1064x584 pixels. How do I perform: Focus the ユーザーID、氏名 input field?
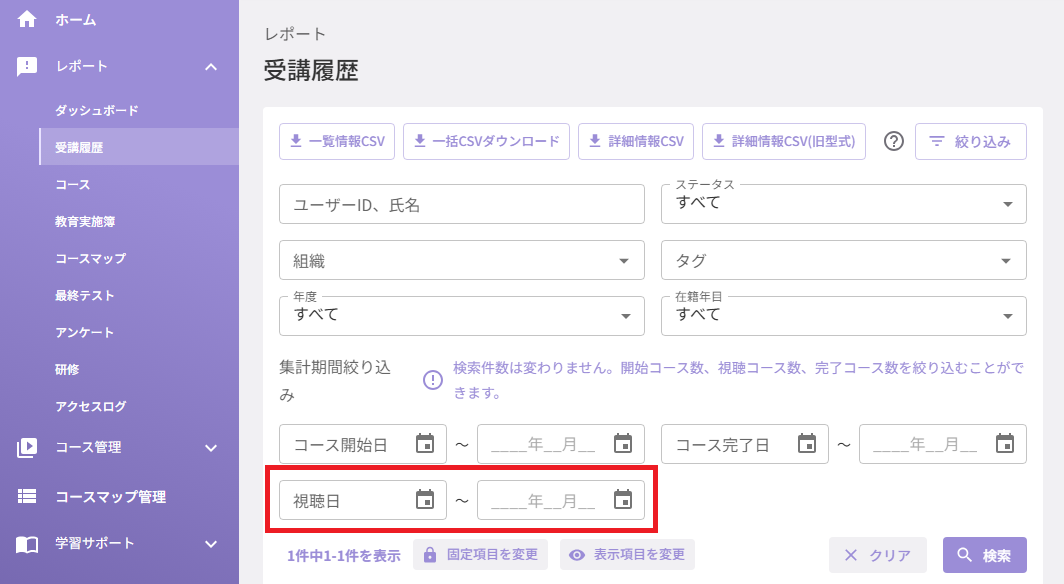pos(461,204)
